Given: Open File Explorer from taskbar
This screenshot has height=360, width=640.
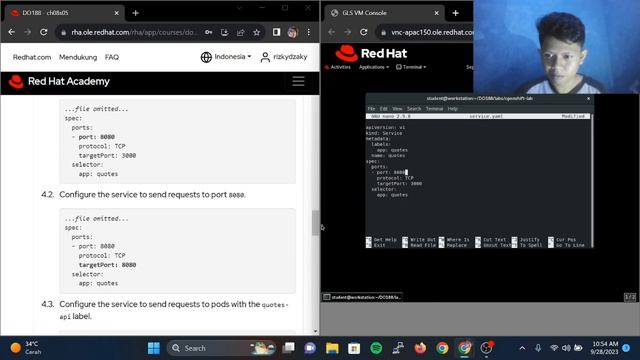Looking at the screenshot, I should tap(332, 348).
